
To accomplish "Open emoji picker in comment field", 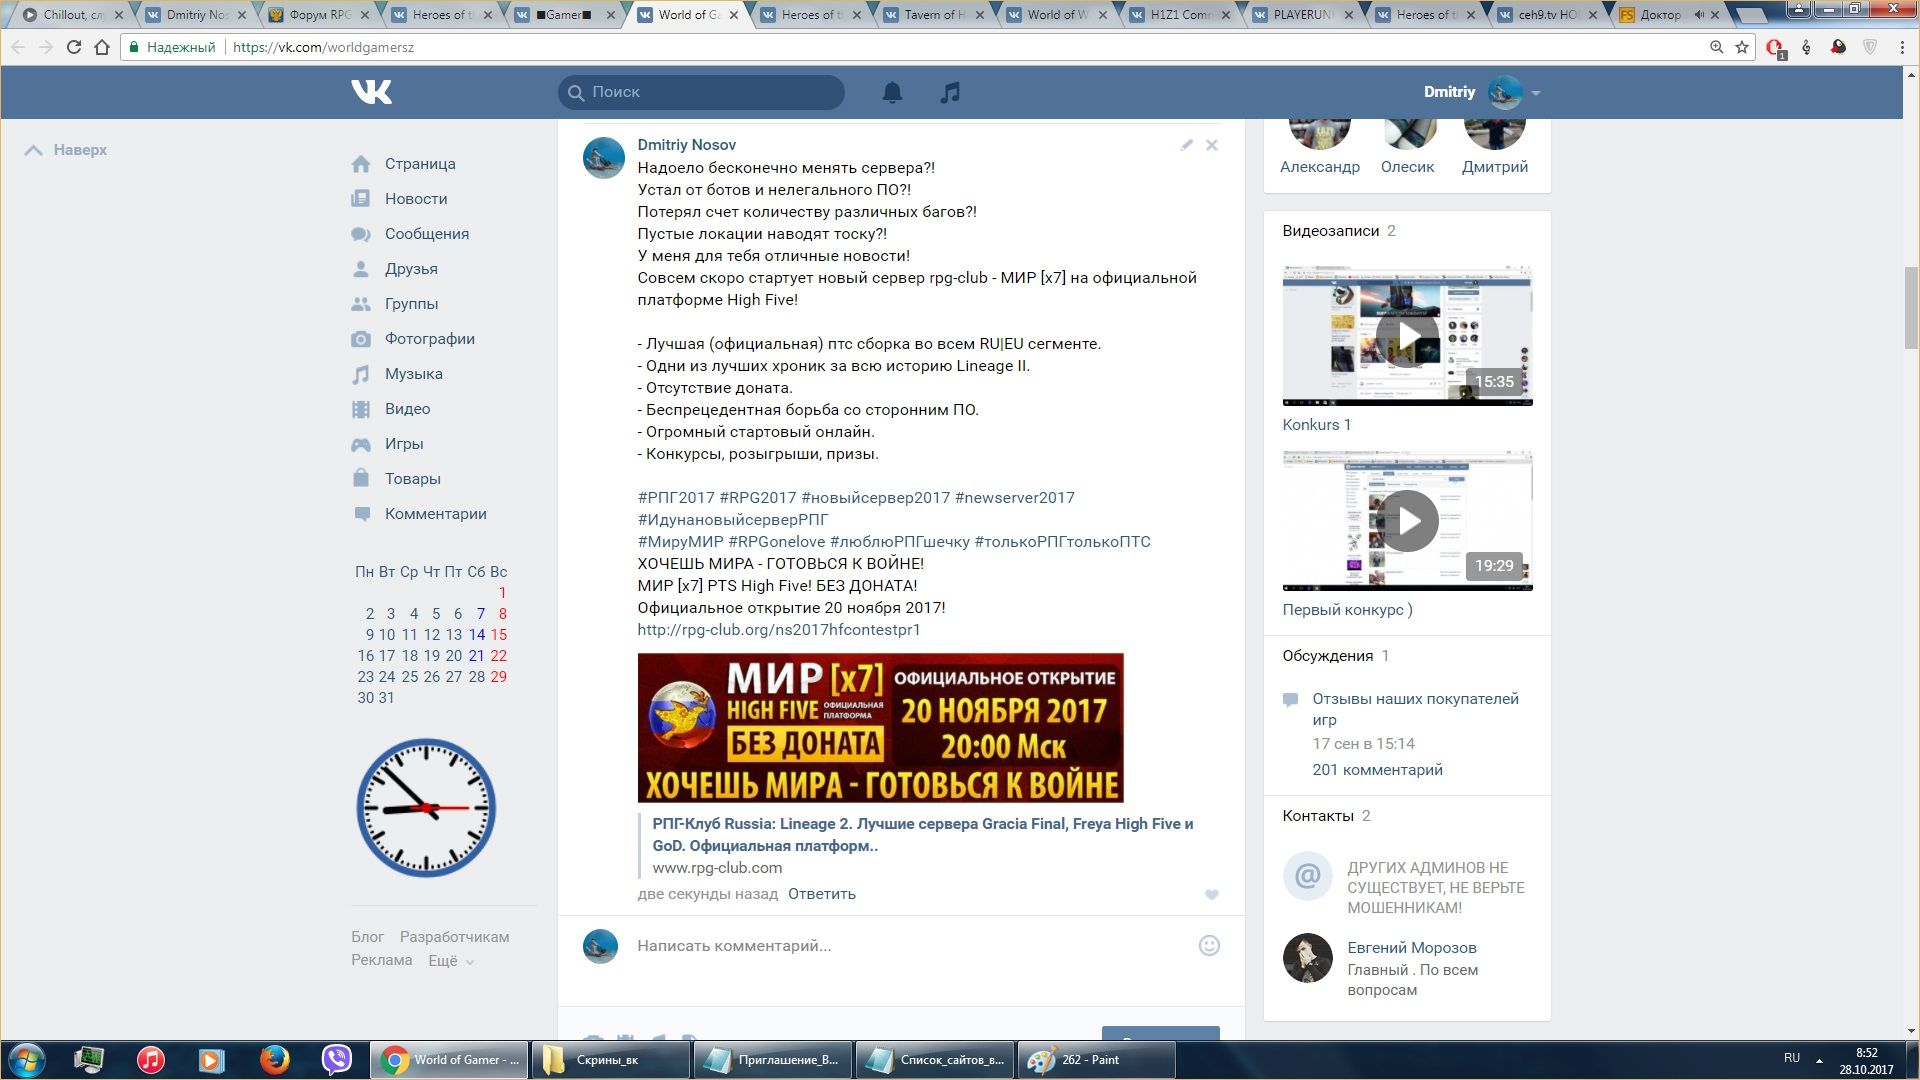I will (x=1209, y=946).
